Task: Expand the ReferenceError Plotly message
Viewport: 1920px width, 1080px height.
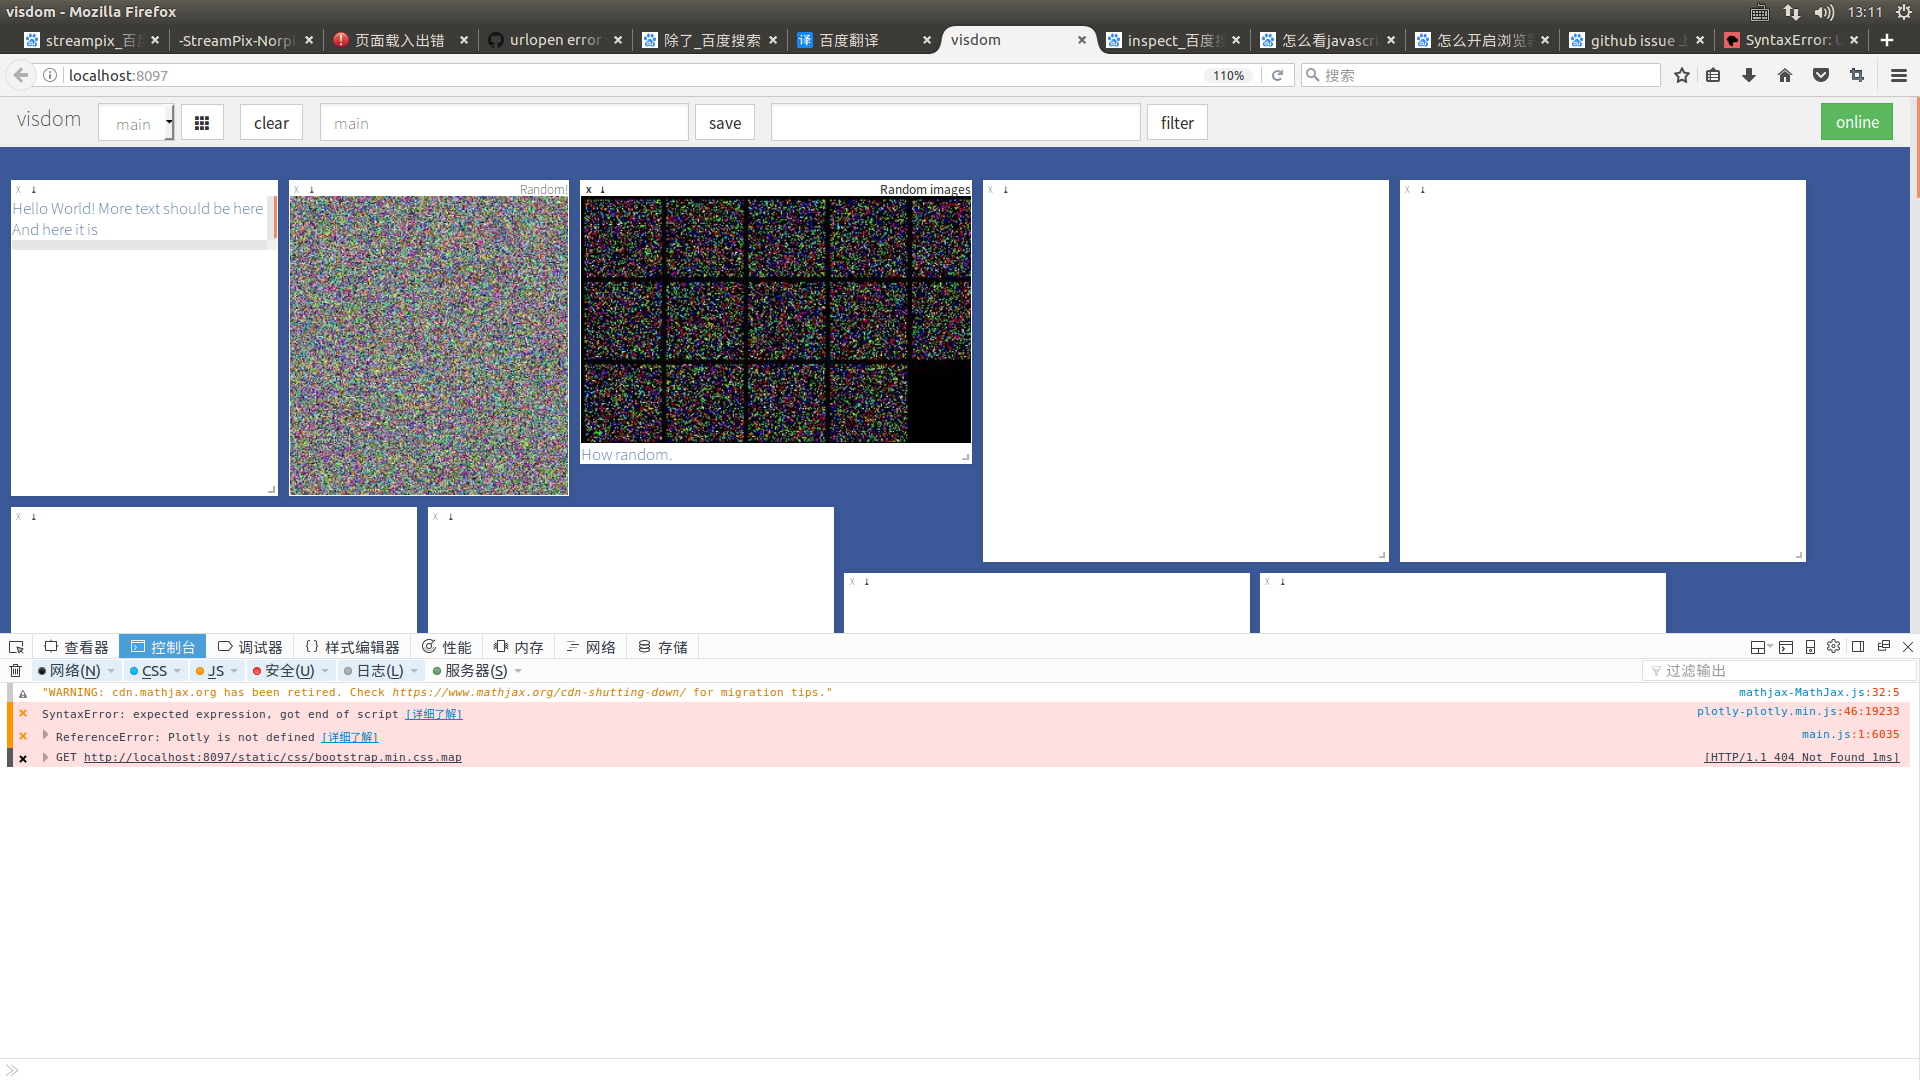Action: [45, 736]
